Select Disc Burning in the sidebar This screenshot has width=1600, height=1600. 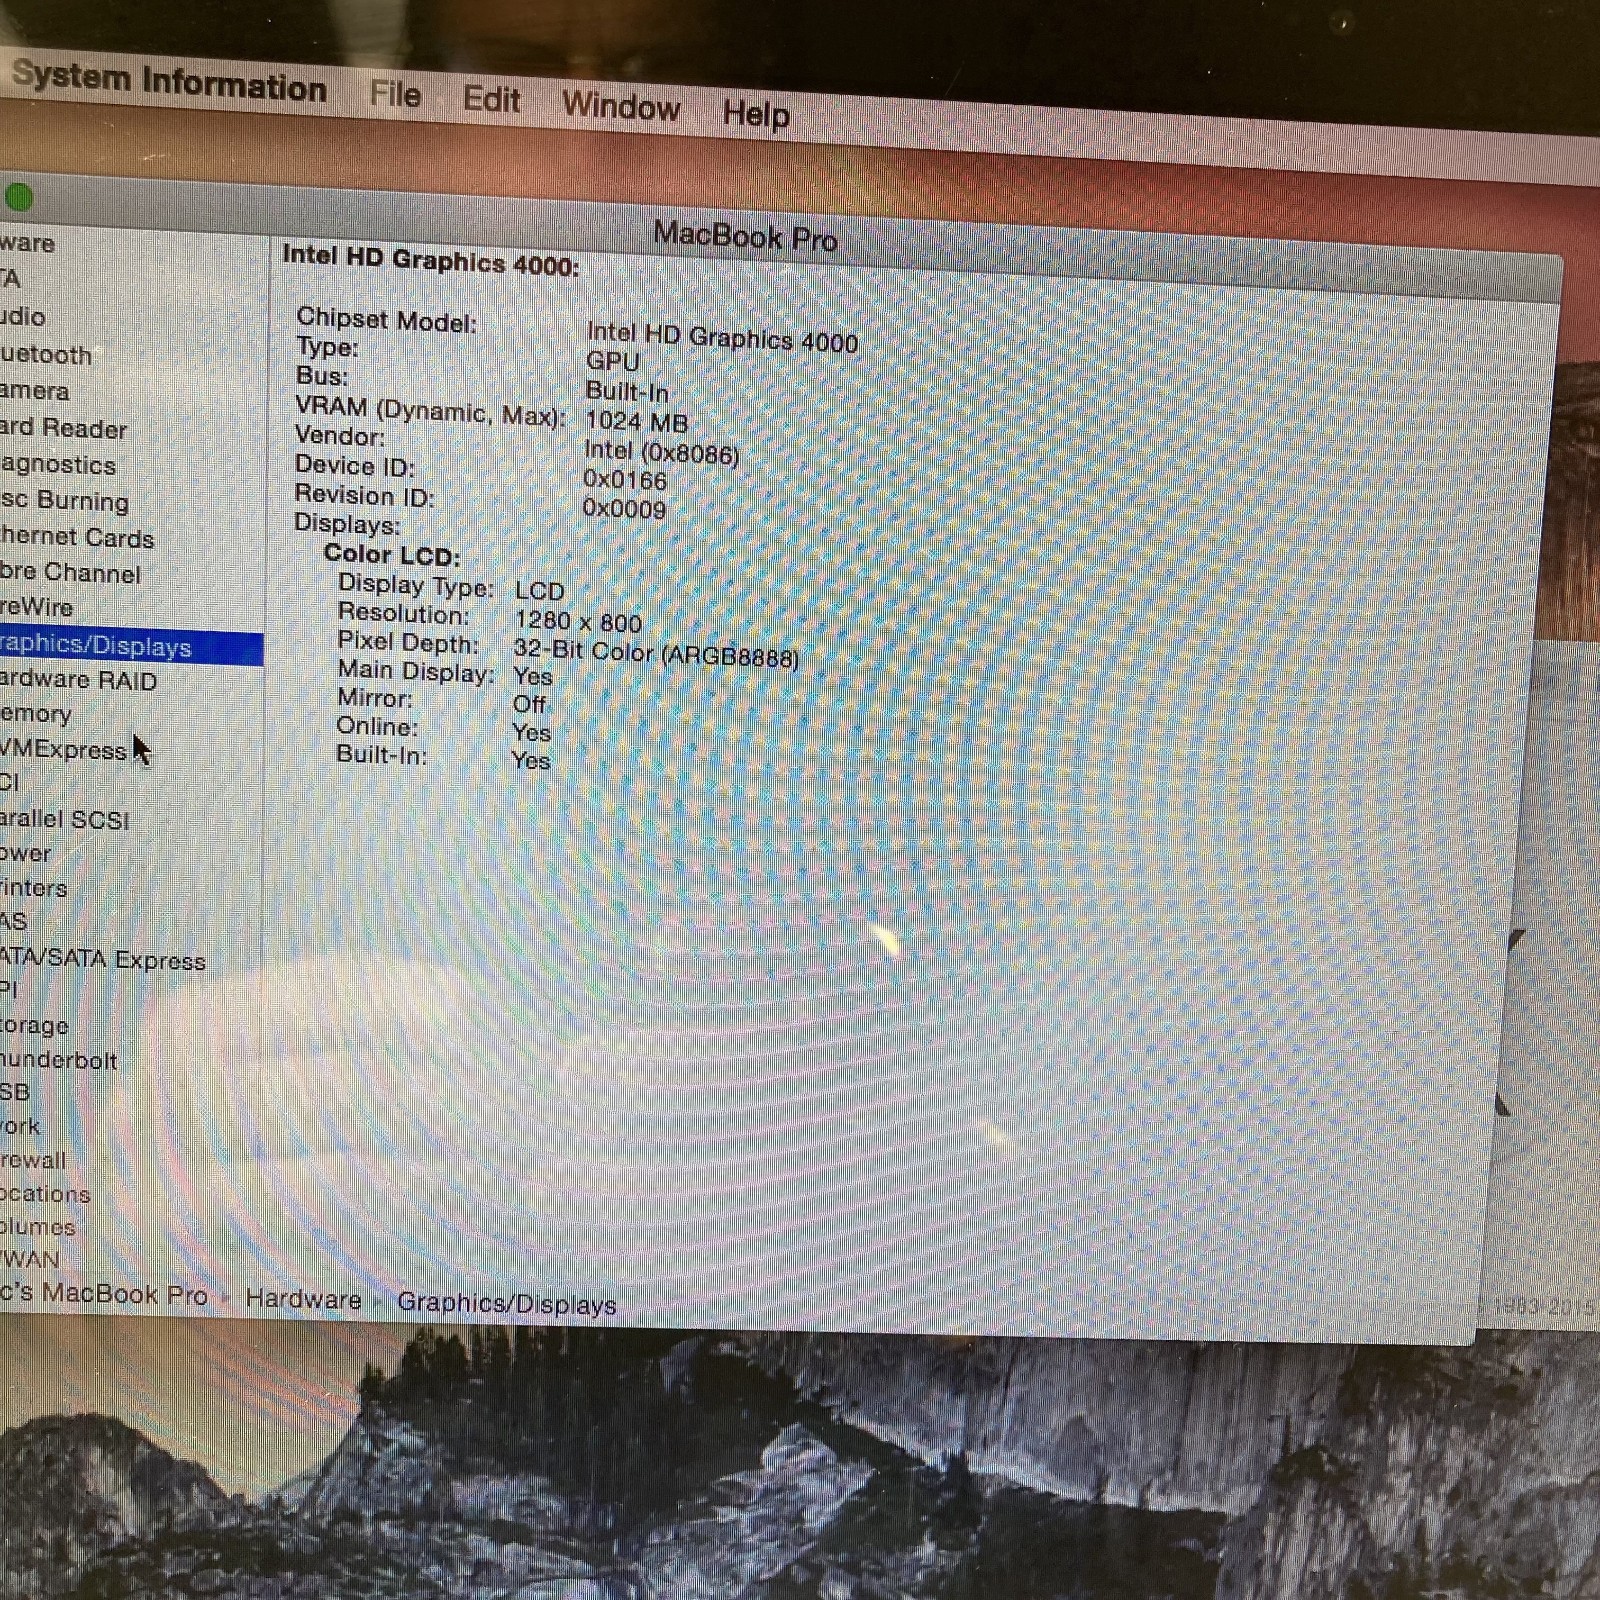click(65, 501)
